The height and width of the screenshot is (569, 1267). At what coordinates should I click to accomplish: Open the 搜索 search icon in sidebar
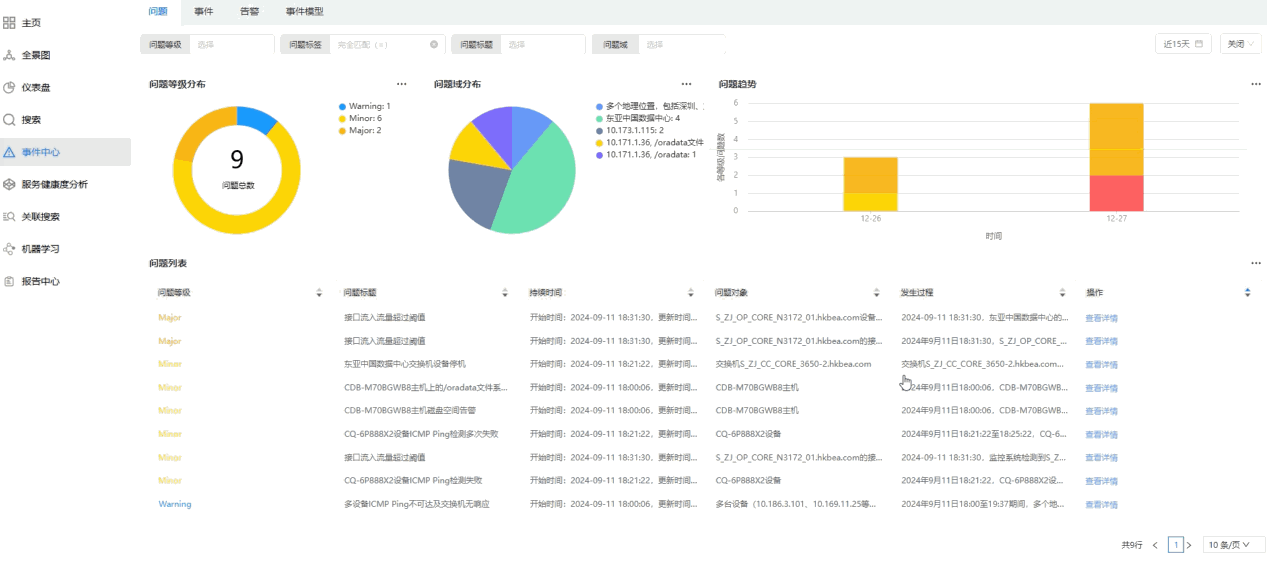tap(9, 119)
